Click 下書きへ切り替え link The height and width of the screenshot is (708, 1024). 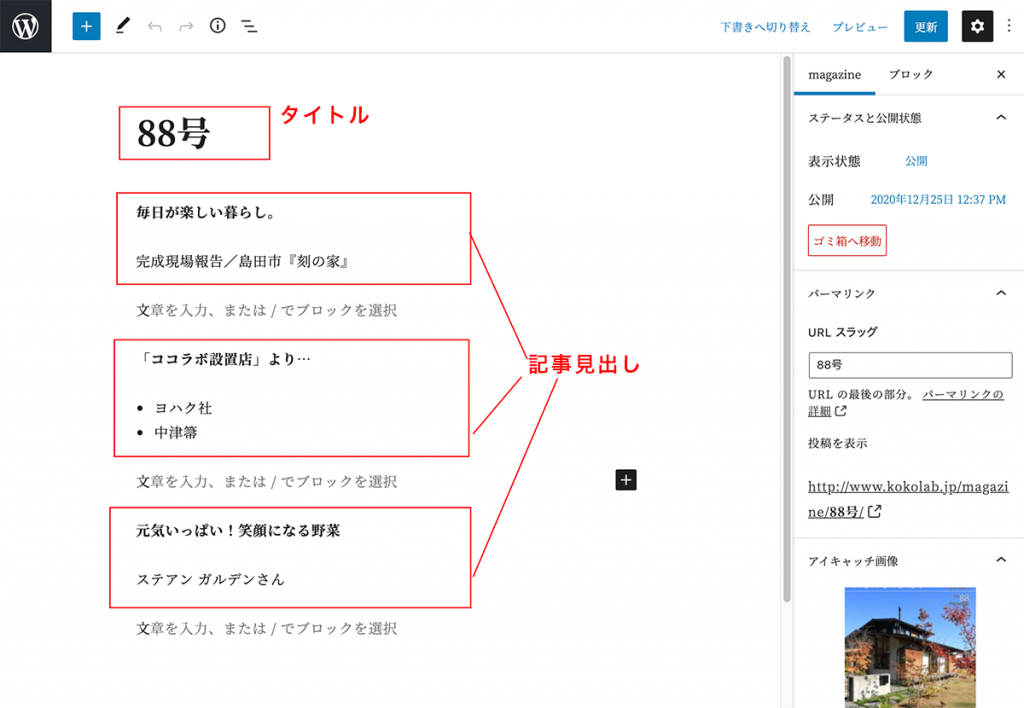(x=765, y=28)
